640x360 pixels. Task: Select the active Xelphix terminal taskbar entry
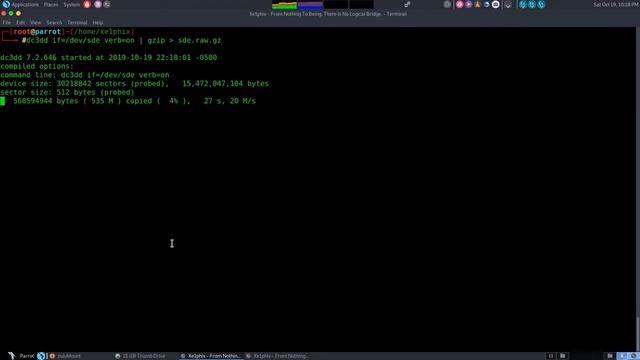[211, 356]
